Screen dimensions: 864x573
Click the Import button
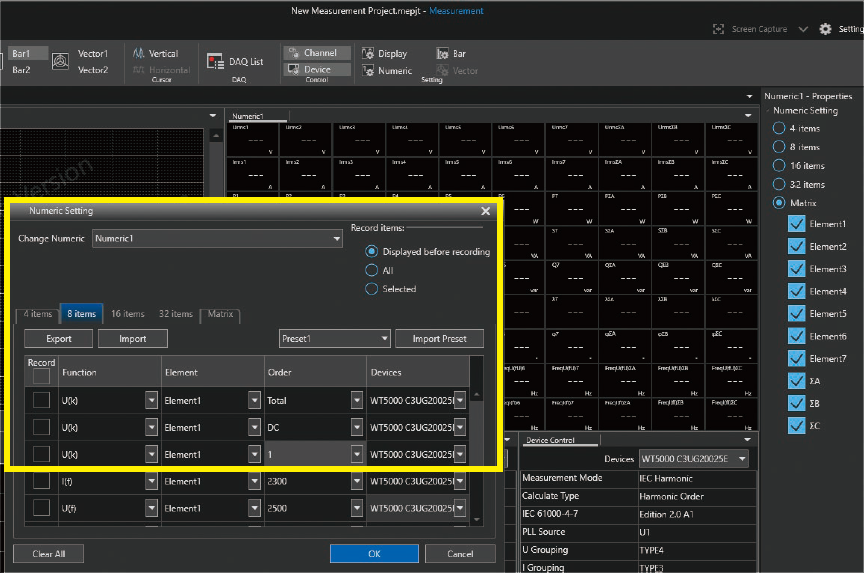[133, 338]
